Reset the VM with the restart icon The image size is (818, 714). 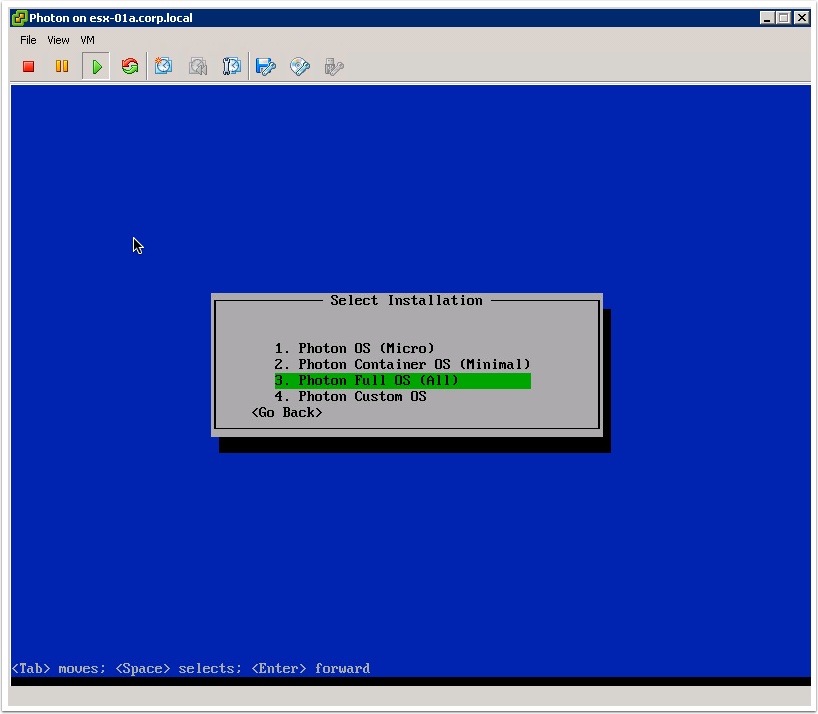[130, 67]
